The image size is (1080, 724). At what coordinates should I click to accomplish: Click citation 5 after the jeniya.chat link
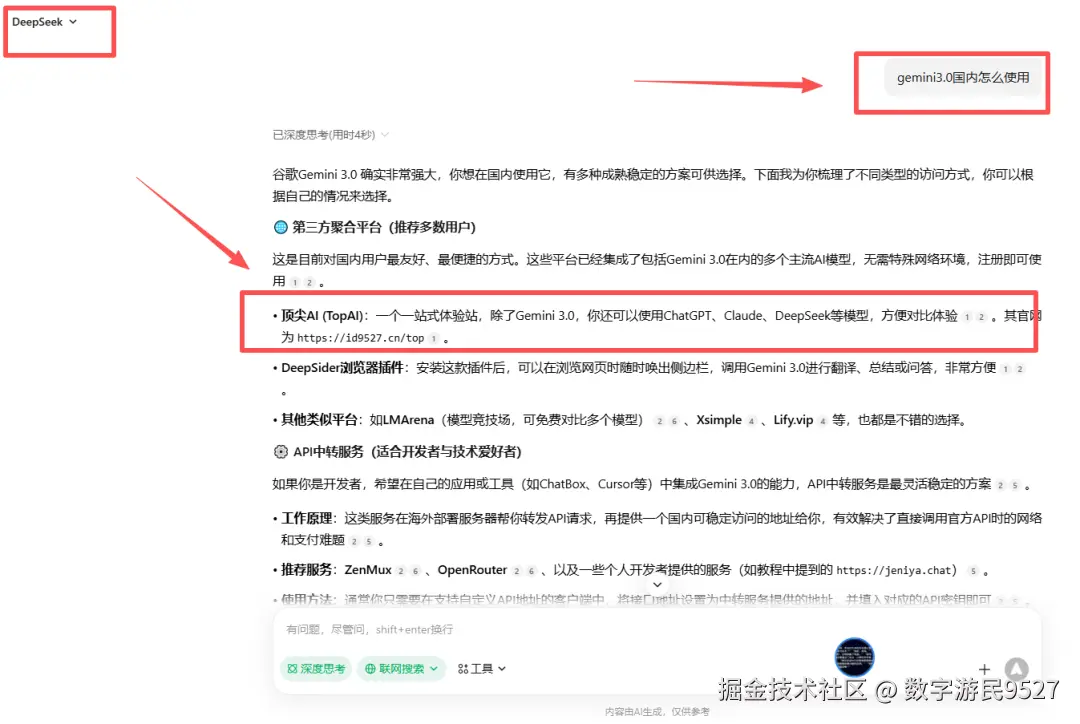pyautogui.click(x=973, y=571)
